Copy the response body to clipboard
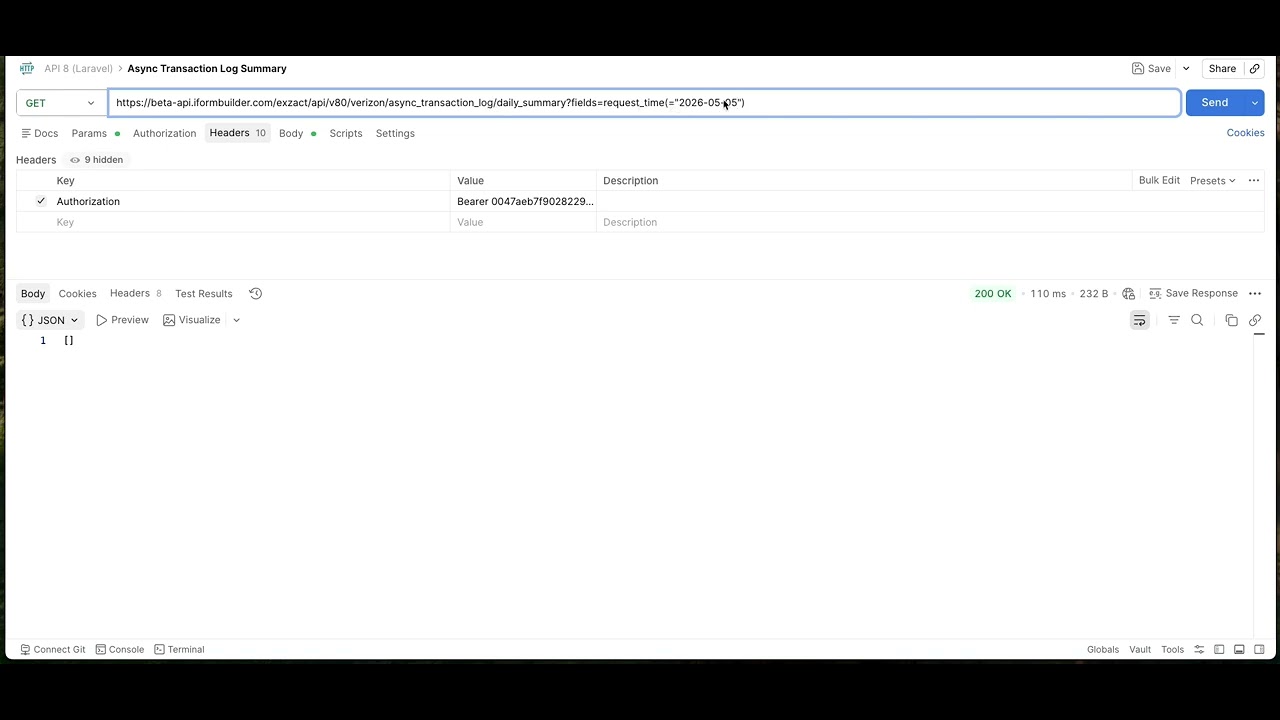1280x720 pixels. click(1231, 320)
